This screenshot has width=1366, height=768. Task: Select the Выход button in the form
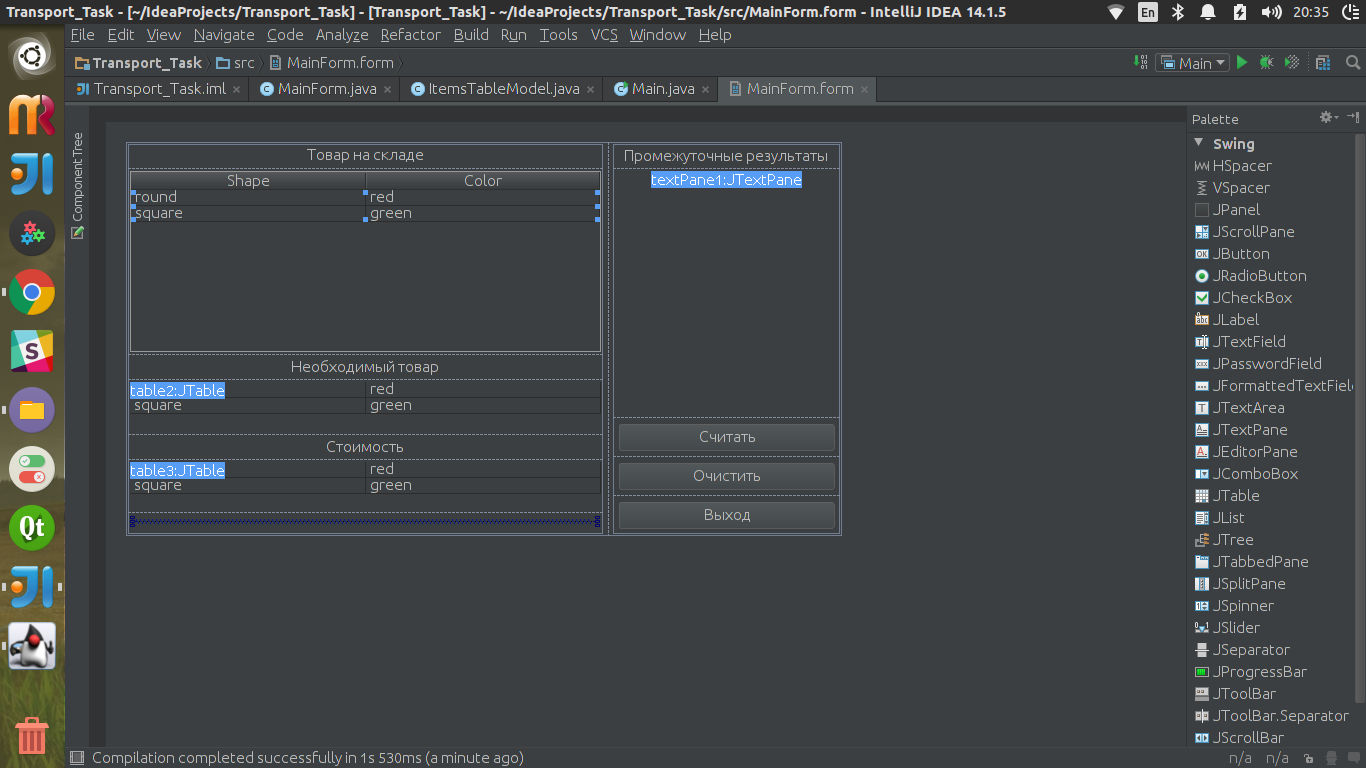click(x=727, y=515)
